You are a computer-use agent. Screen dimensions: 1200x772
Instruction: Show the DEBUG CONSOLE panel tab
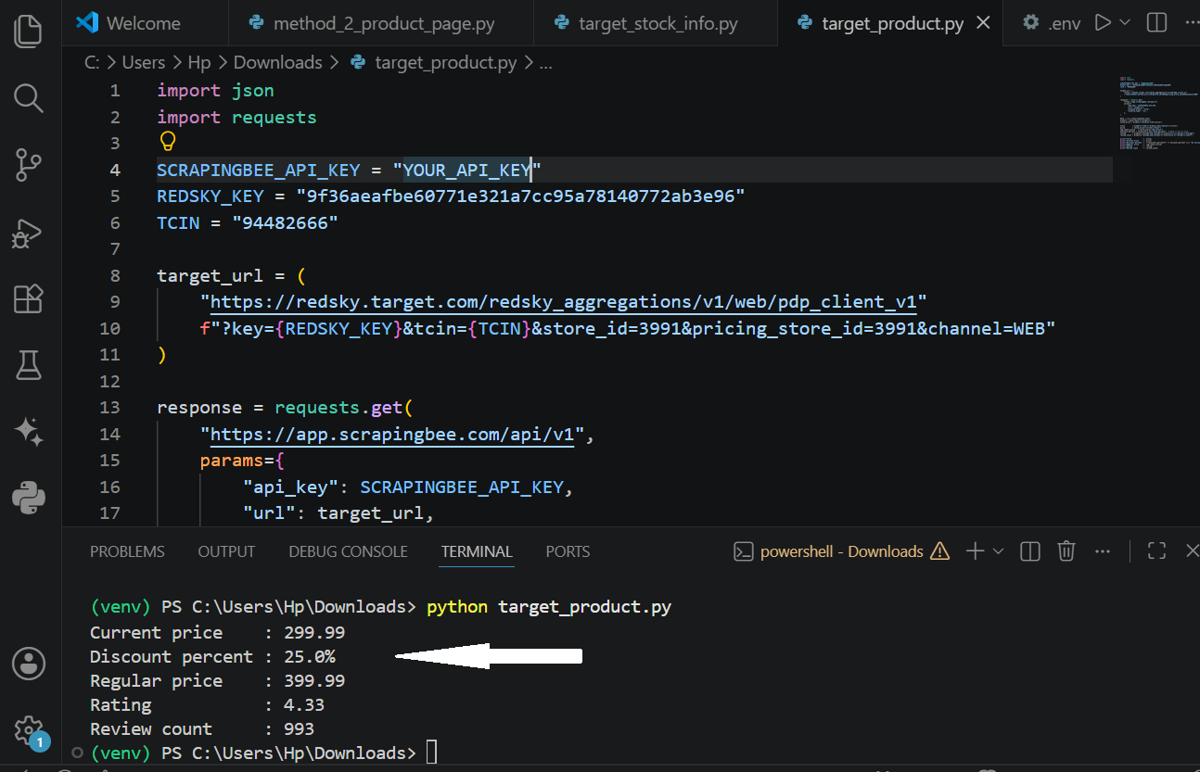348,551
